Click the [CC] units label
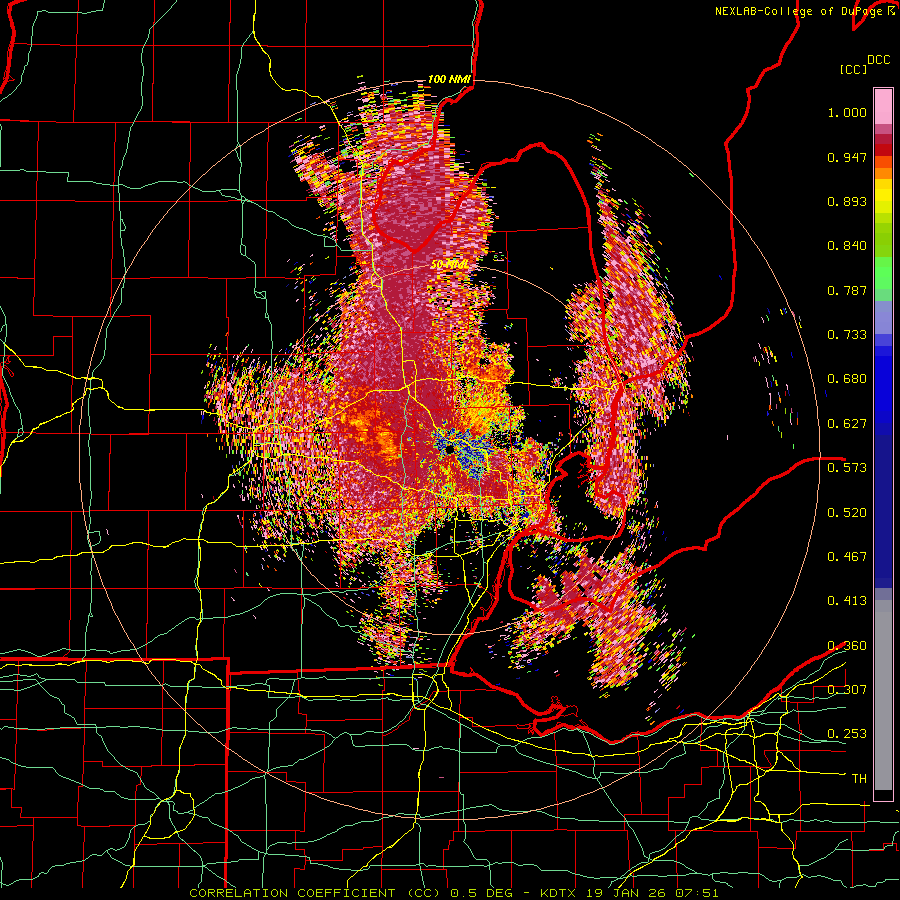 coord(853,69)
